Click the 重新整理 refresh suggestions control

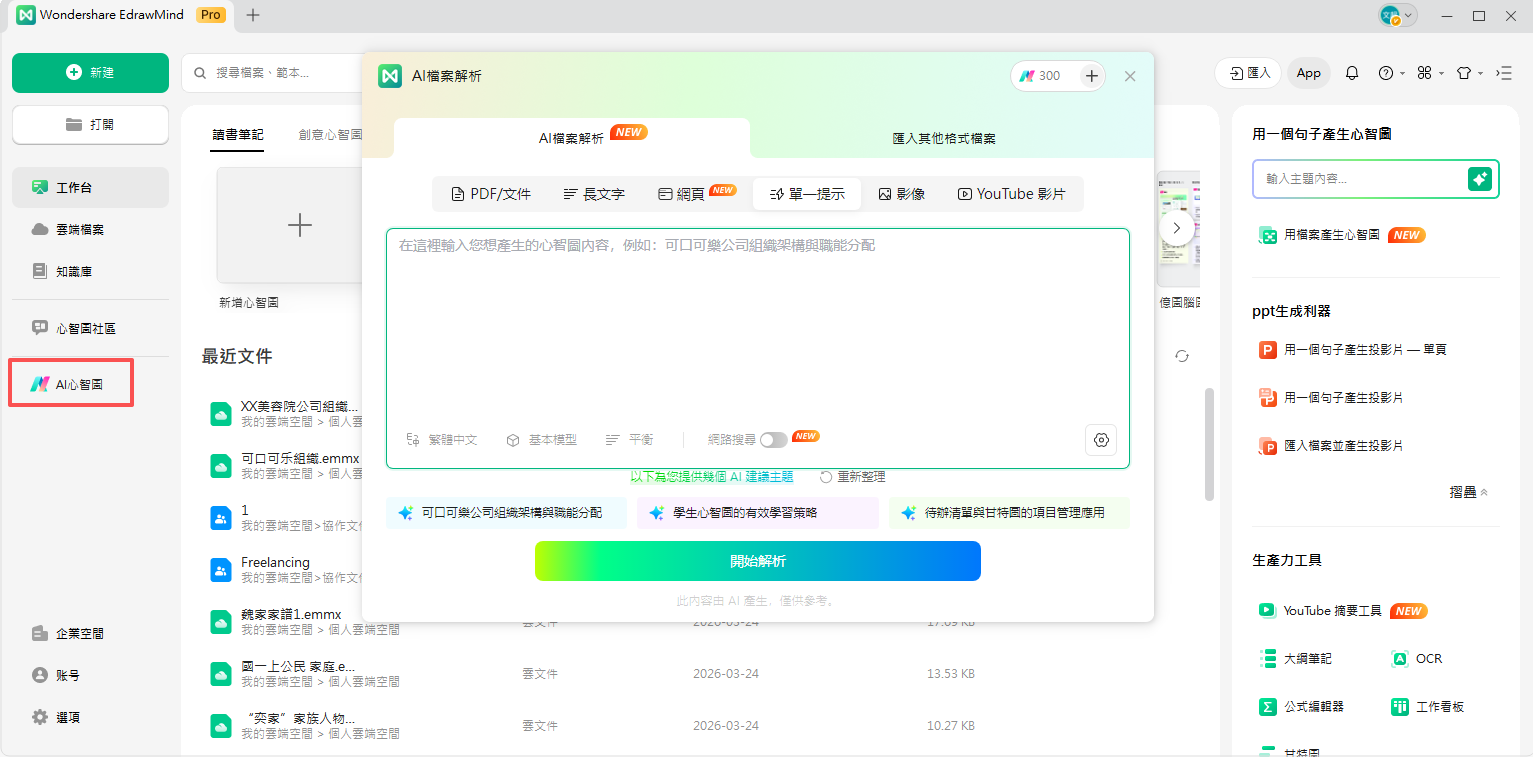851,476
